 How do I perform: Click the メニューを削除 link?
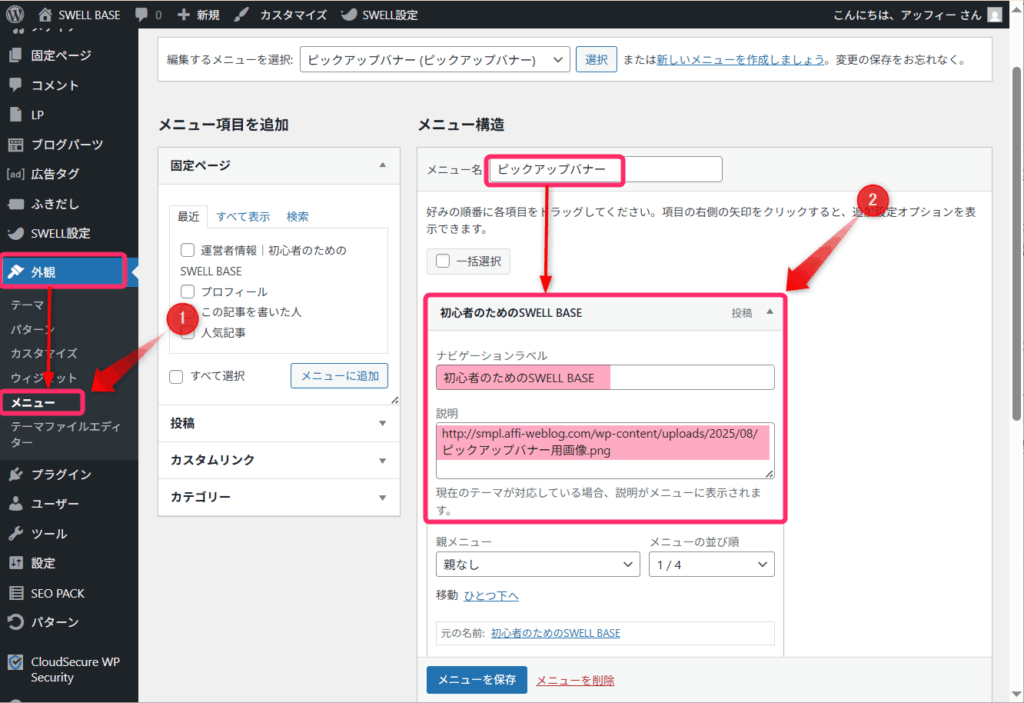(575, 680)
